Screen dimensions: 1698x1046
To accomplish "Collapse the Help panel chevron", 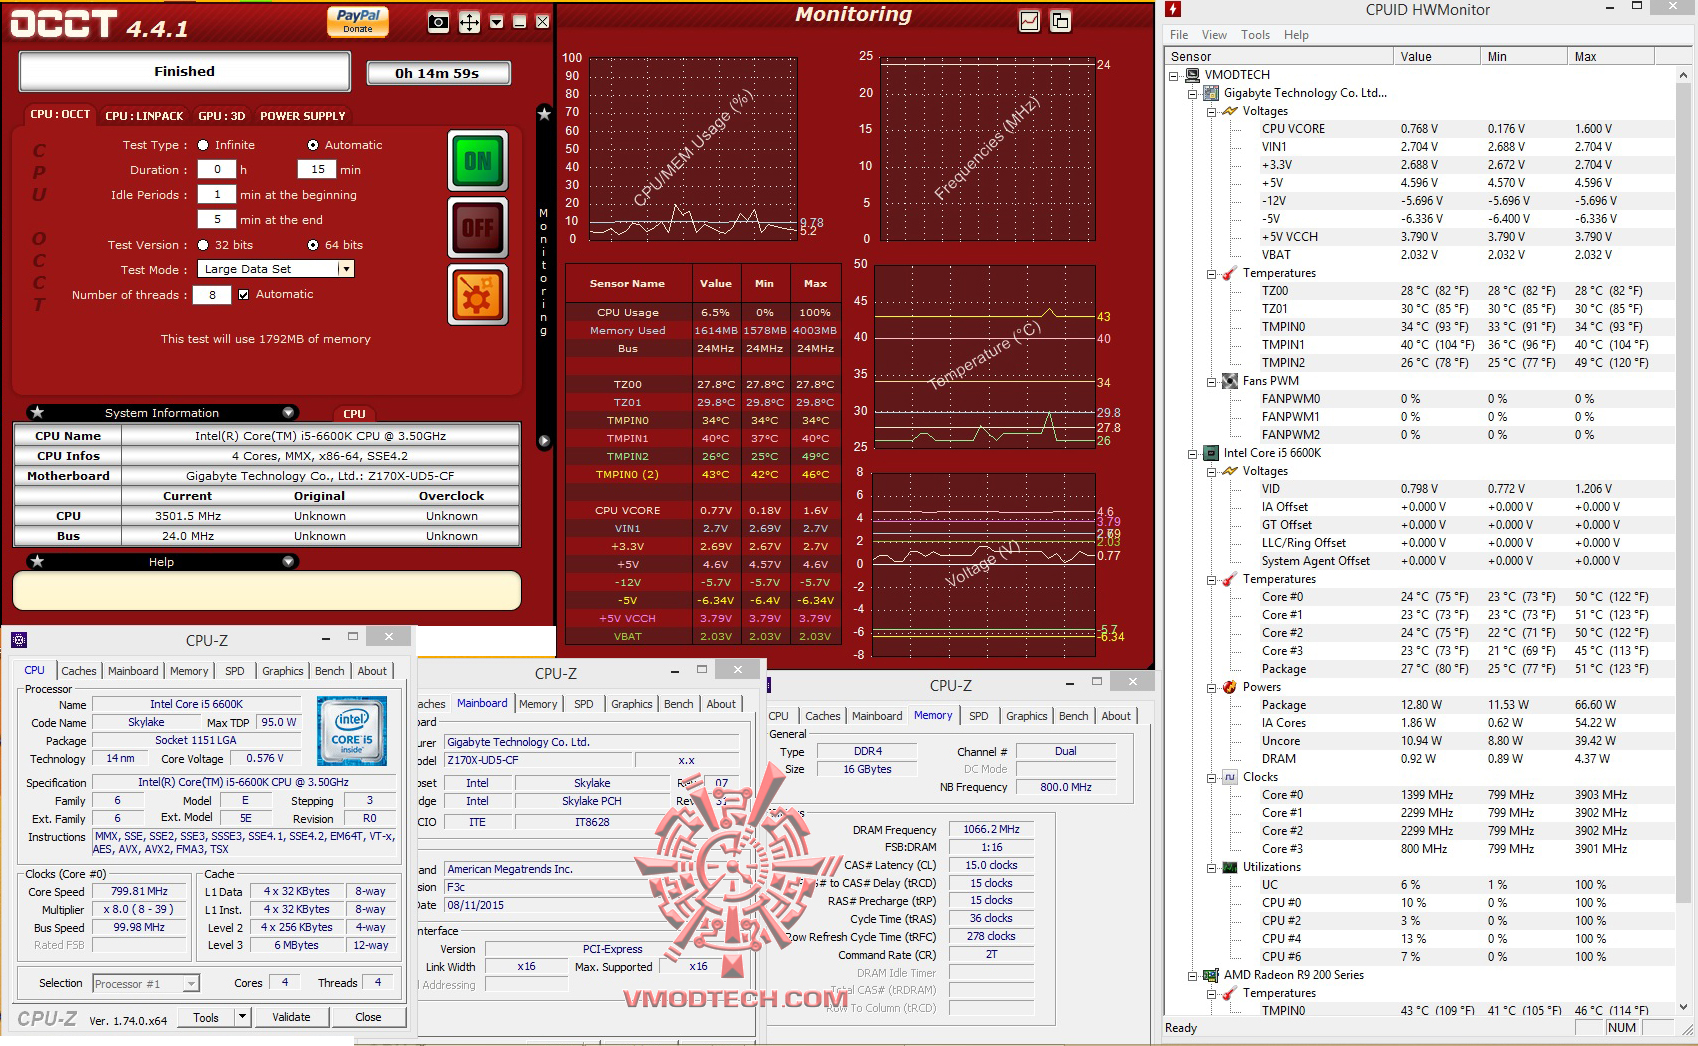I will 288,561.
